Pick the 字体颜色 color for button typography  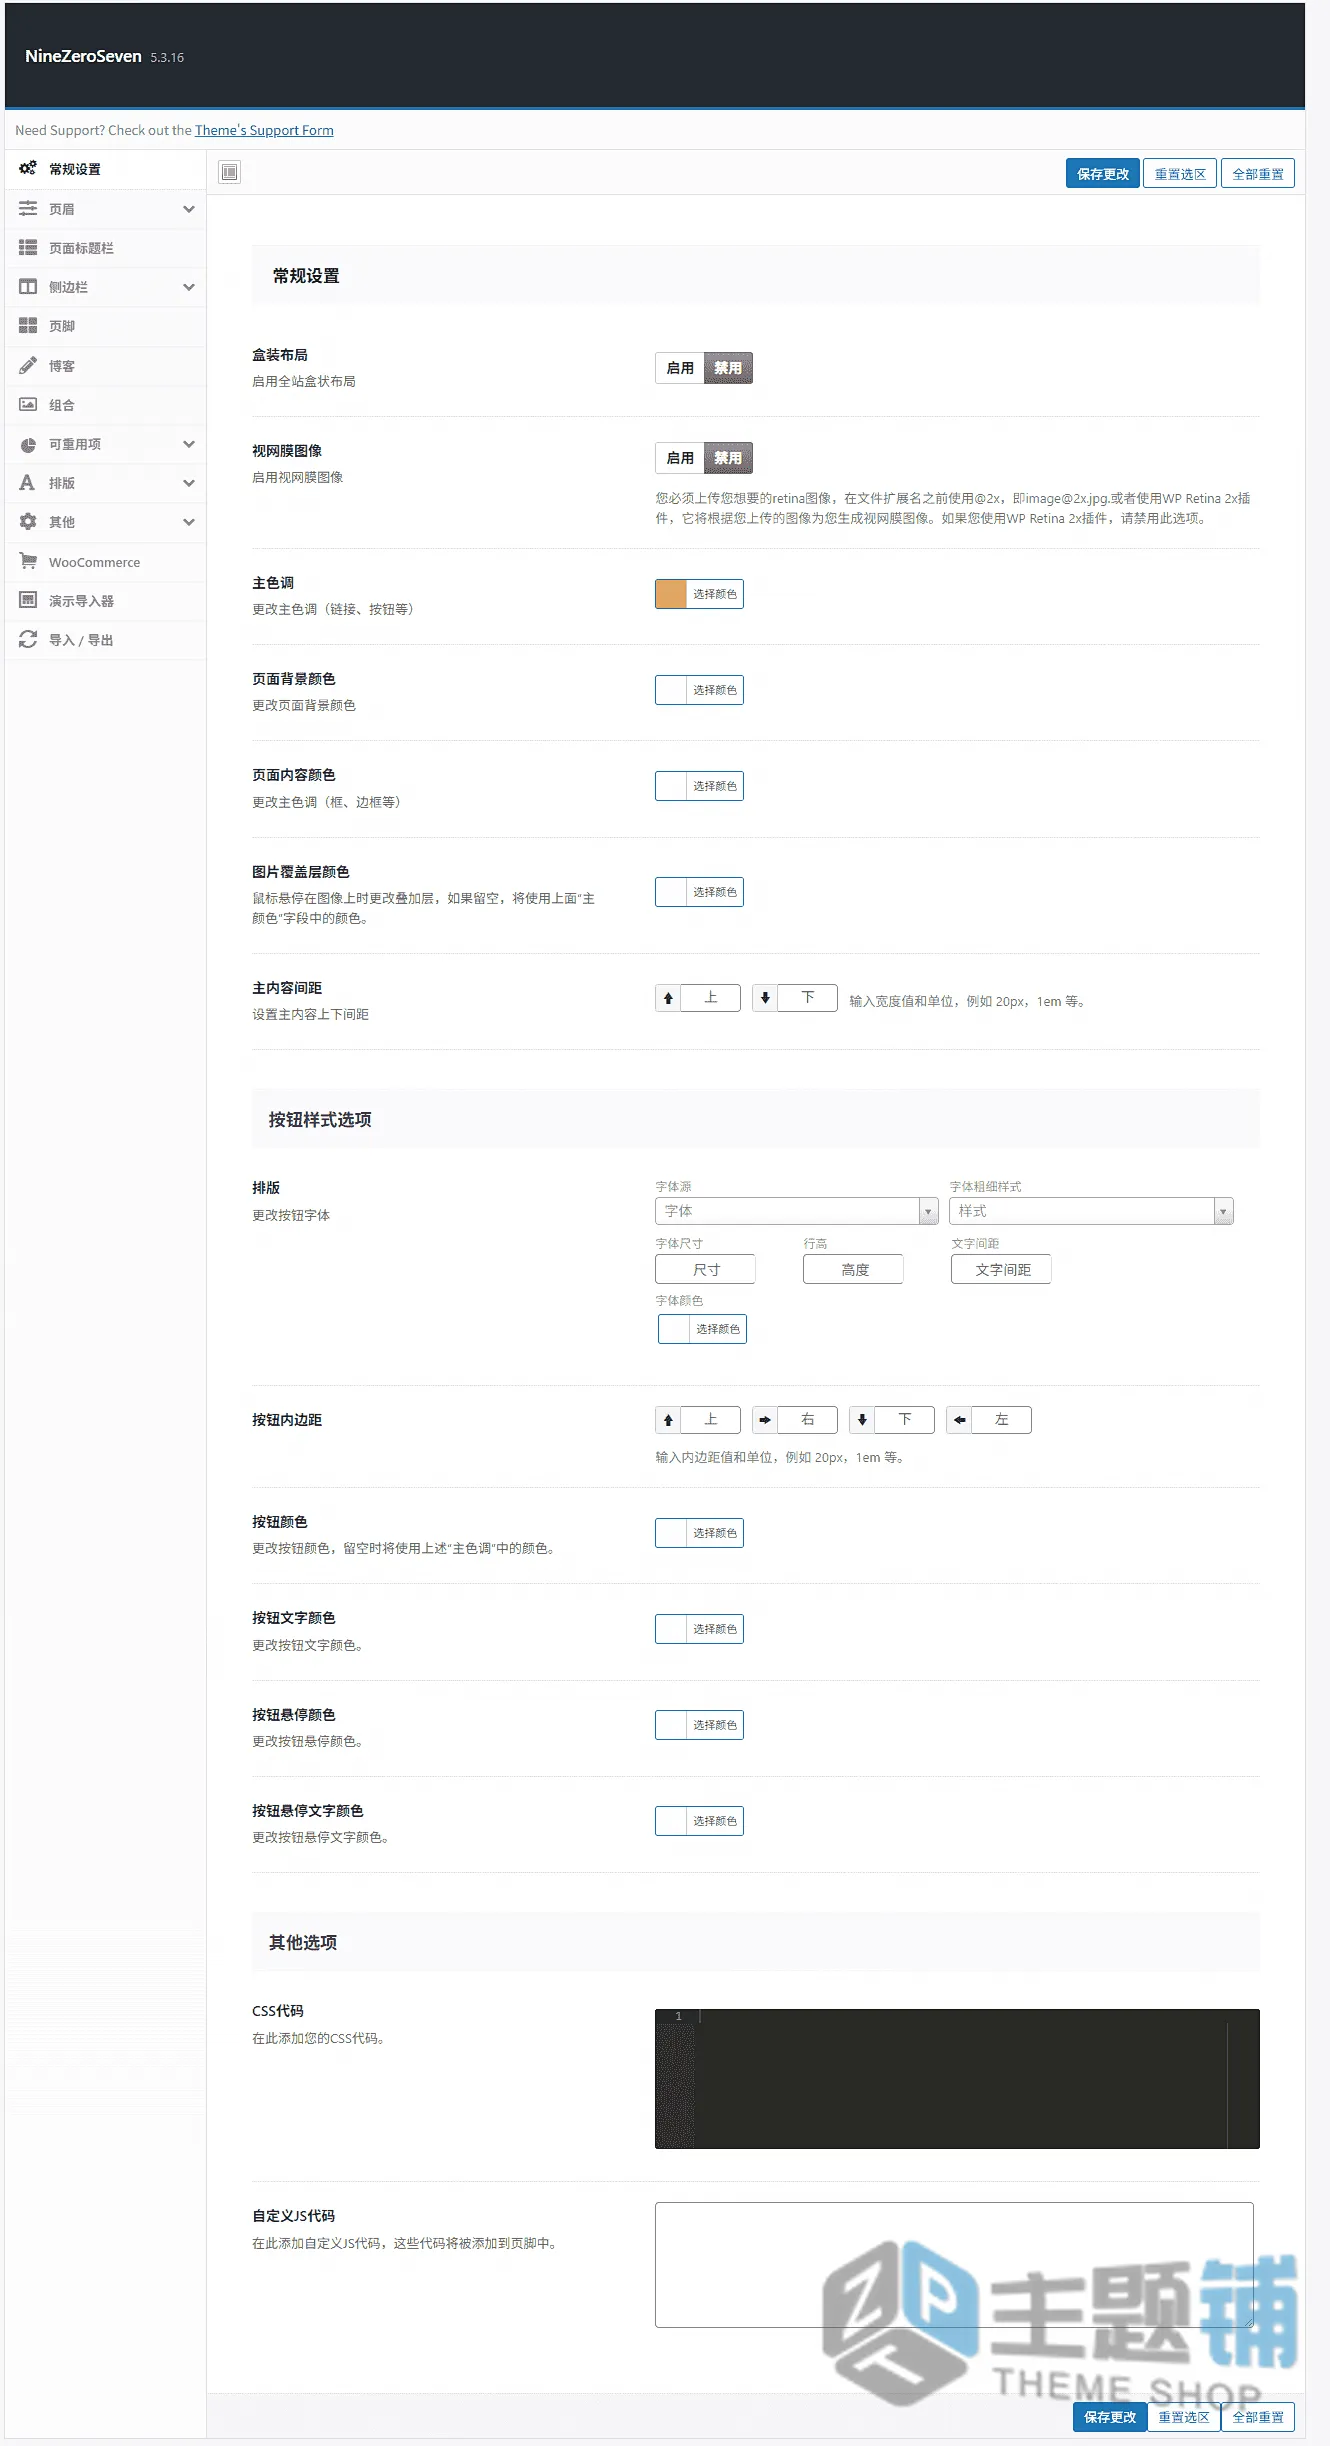702,1329
